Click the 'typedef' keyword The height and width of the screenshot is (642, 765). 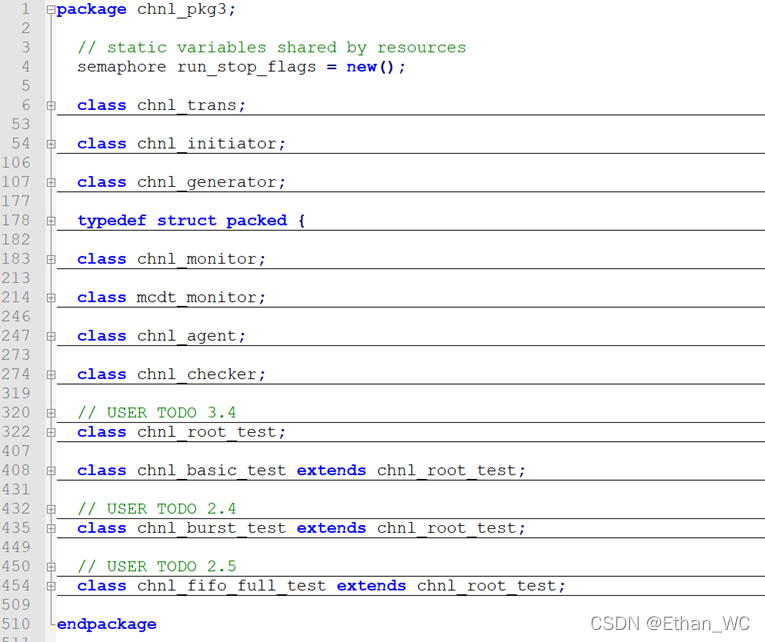pos(112,221)
